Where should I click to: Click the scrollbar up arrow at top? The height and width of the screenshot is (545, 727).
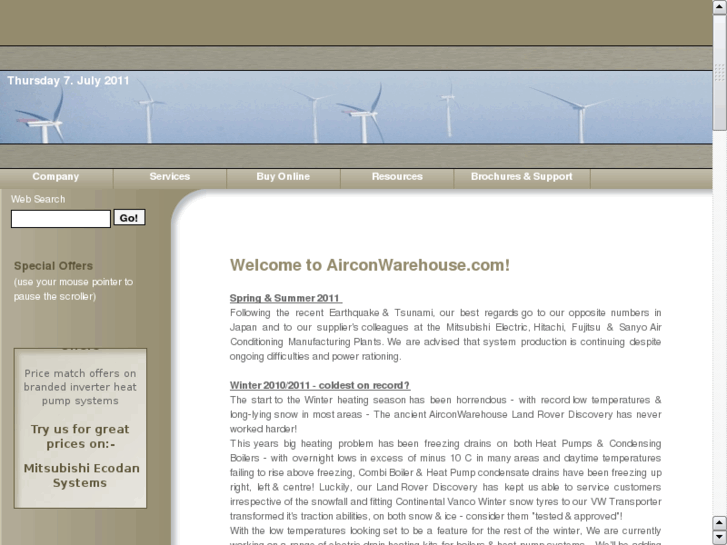(x=720, y=7)
